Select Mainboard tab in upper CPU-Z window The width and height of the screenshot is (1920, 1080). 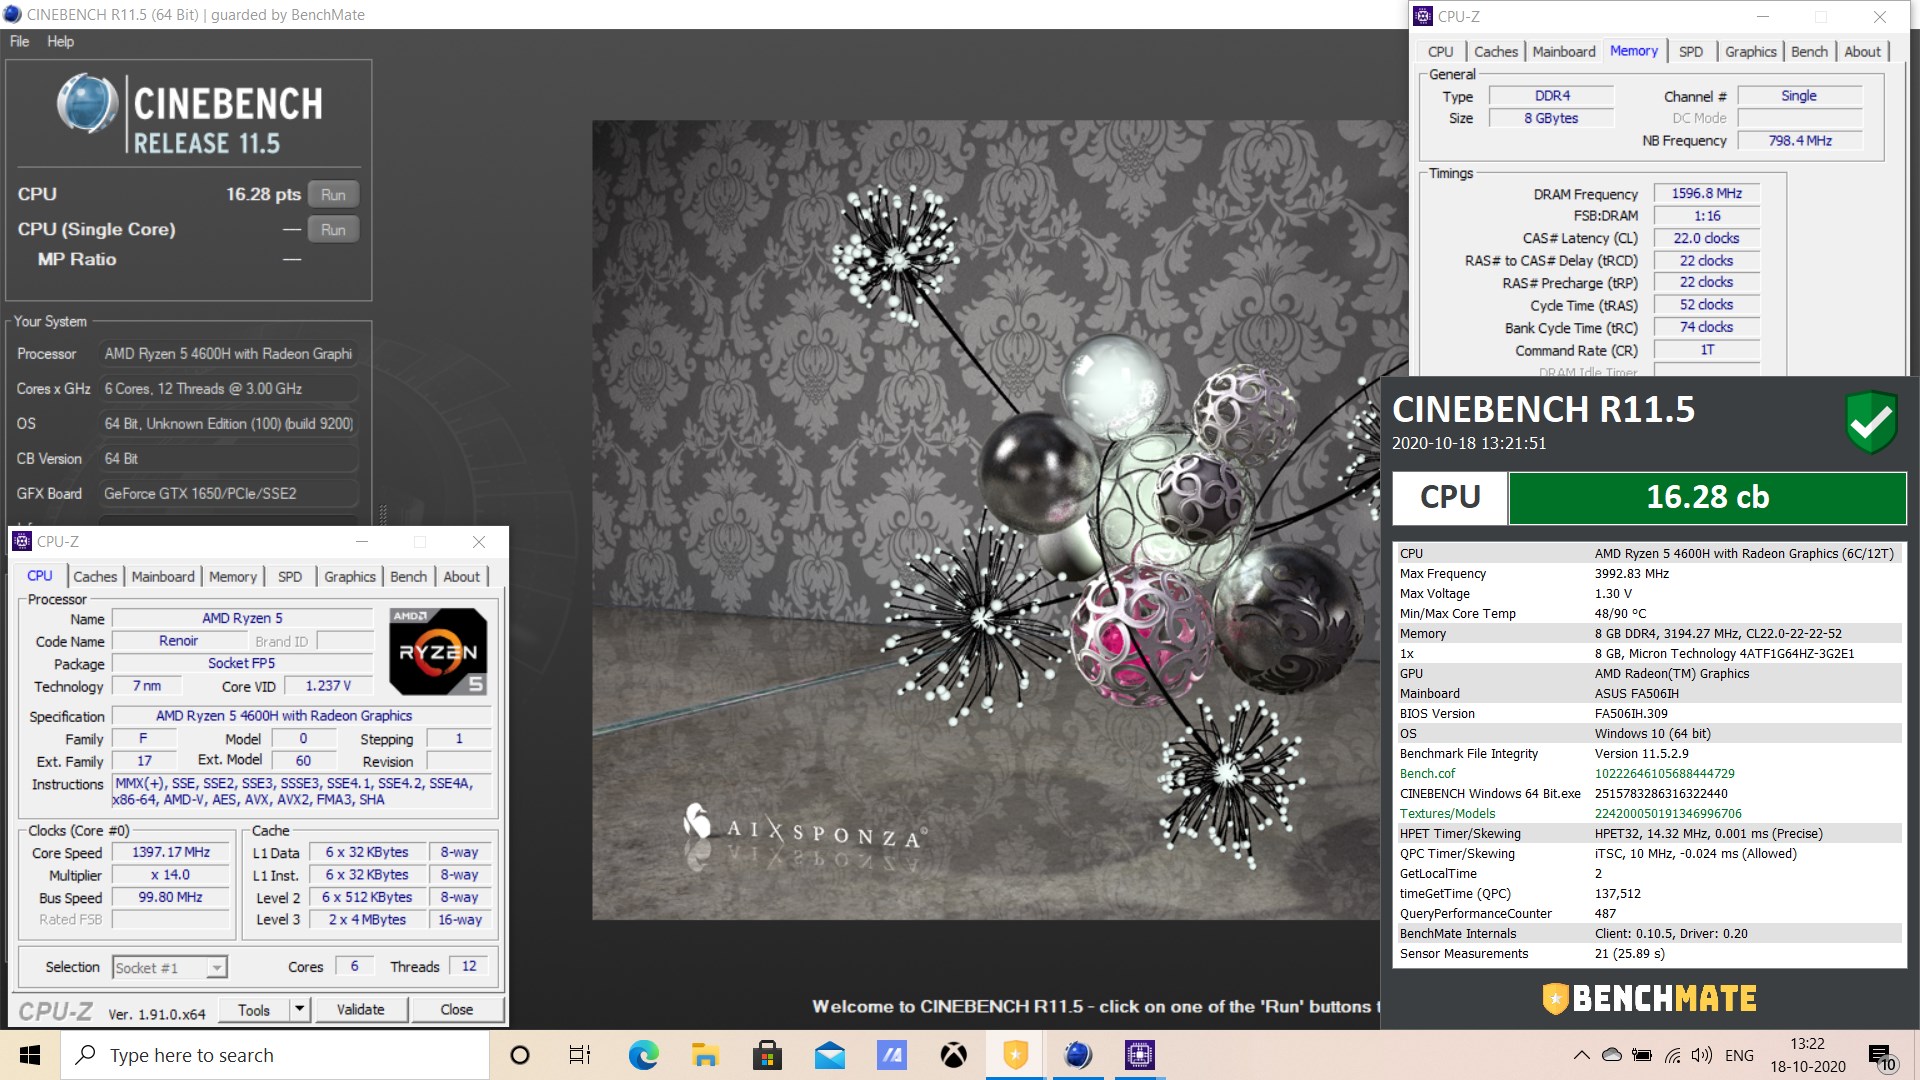pyautogui.click(x=1564, y=52)
